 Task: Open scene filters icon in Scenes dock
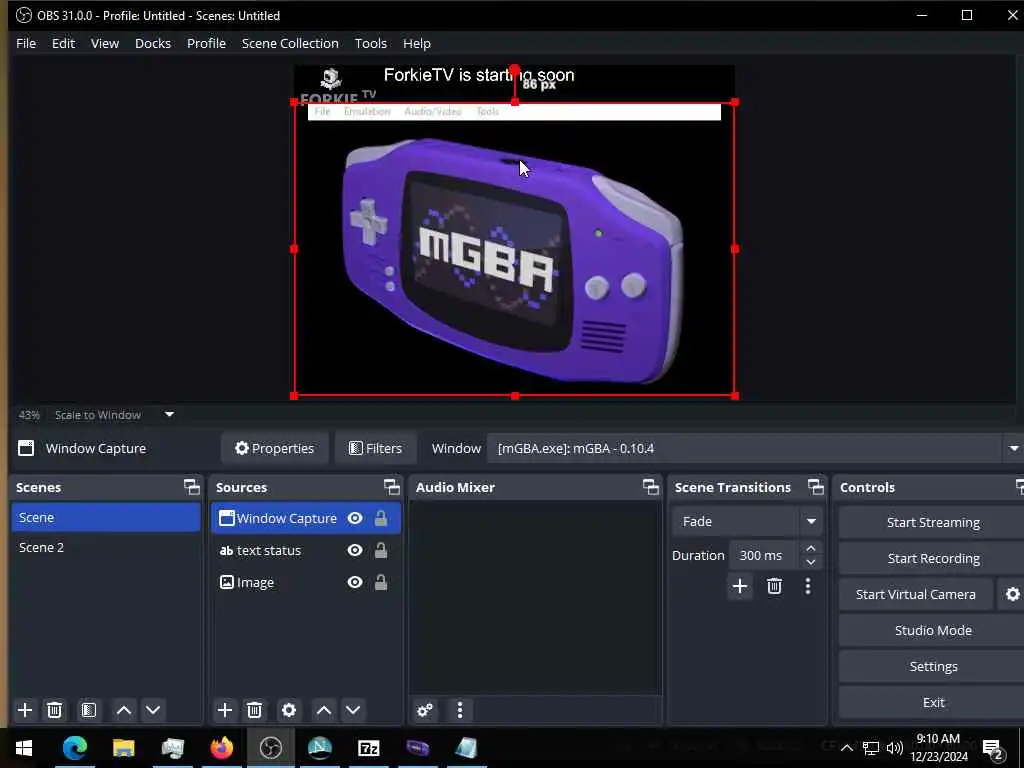tap(89, 710)
